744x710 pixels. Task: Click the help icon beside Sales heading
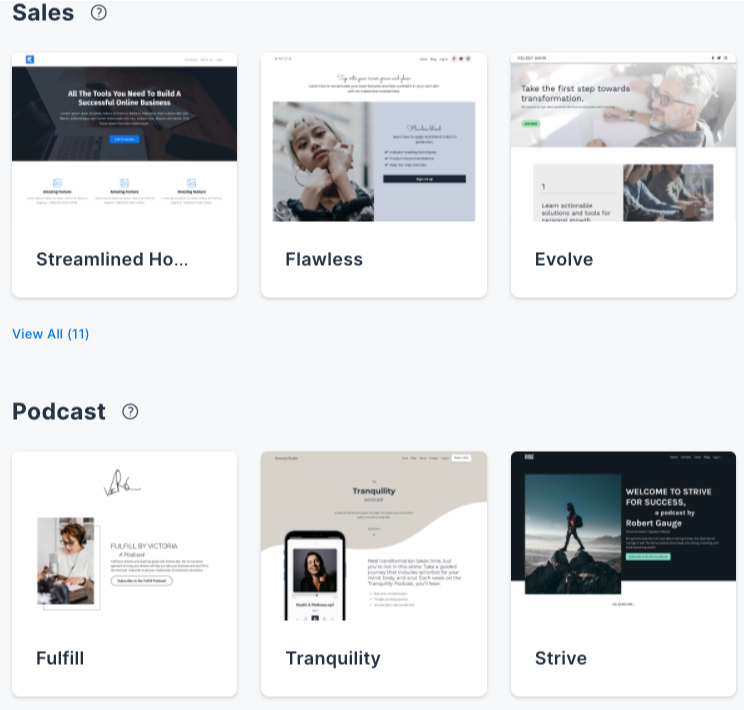tap(99, 12)
